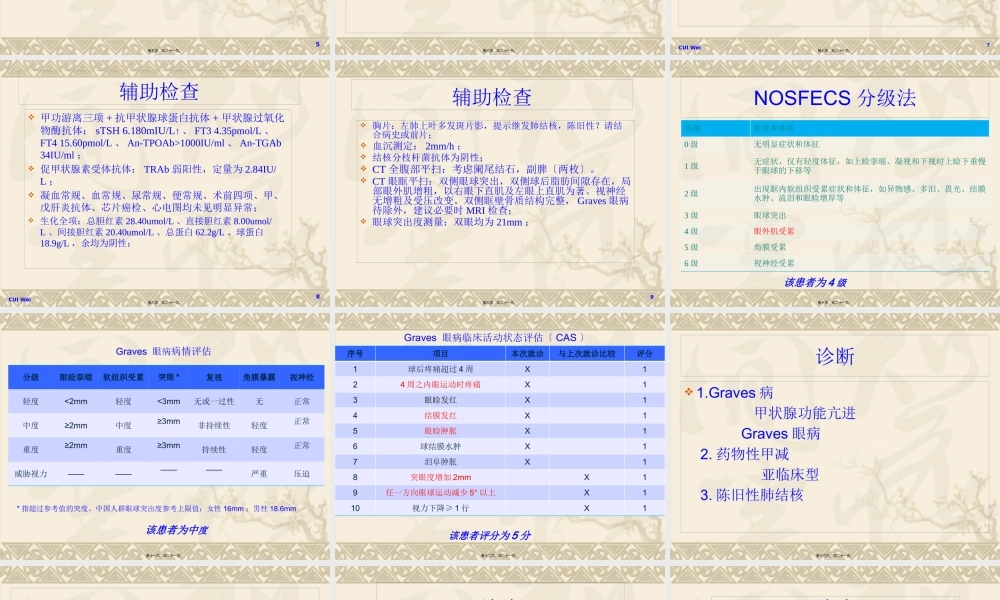Select the 任一方向眼球运动减少 5° 以上 item
This screenshot has width=1000, height=600.
(440, 492)
